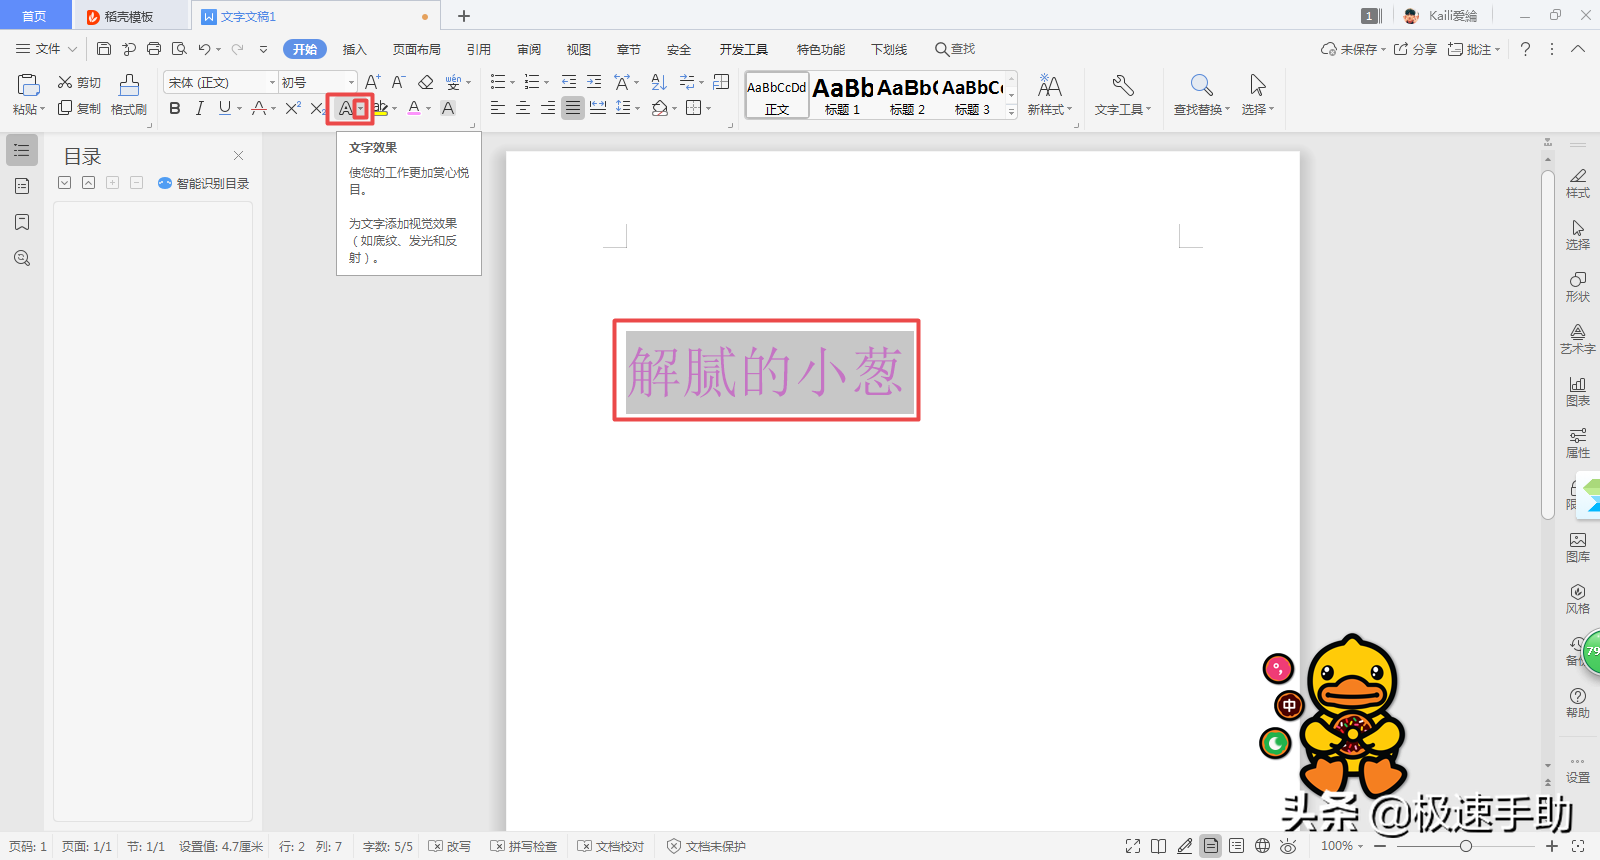Switch to the 页面布局 ribbon tab
The image size is (1600, 860).
point(417,49)
